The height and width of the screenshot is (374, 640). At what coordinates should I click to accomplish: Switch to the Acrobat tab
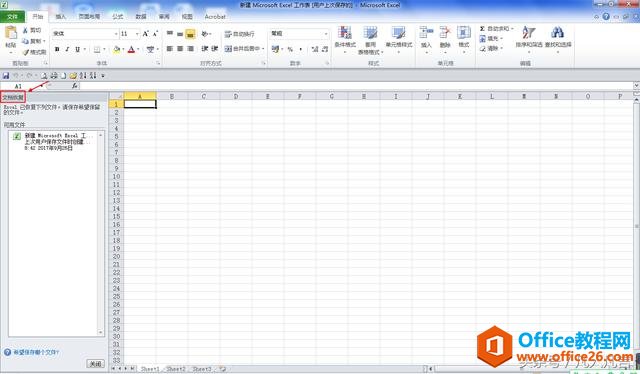[215, 16]
